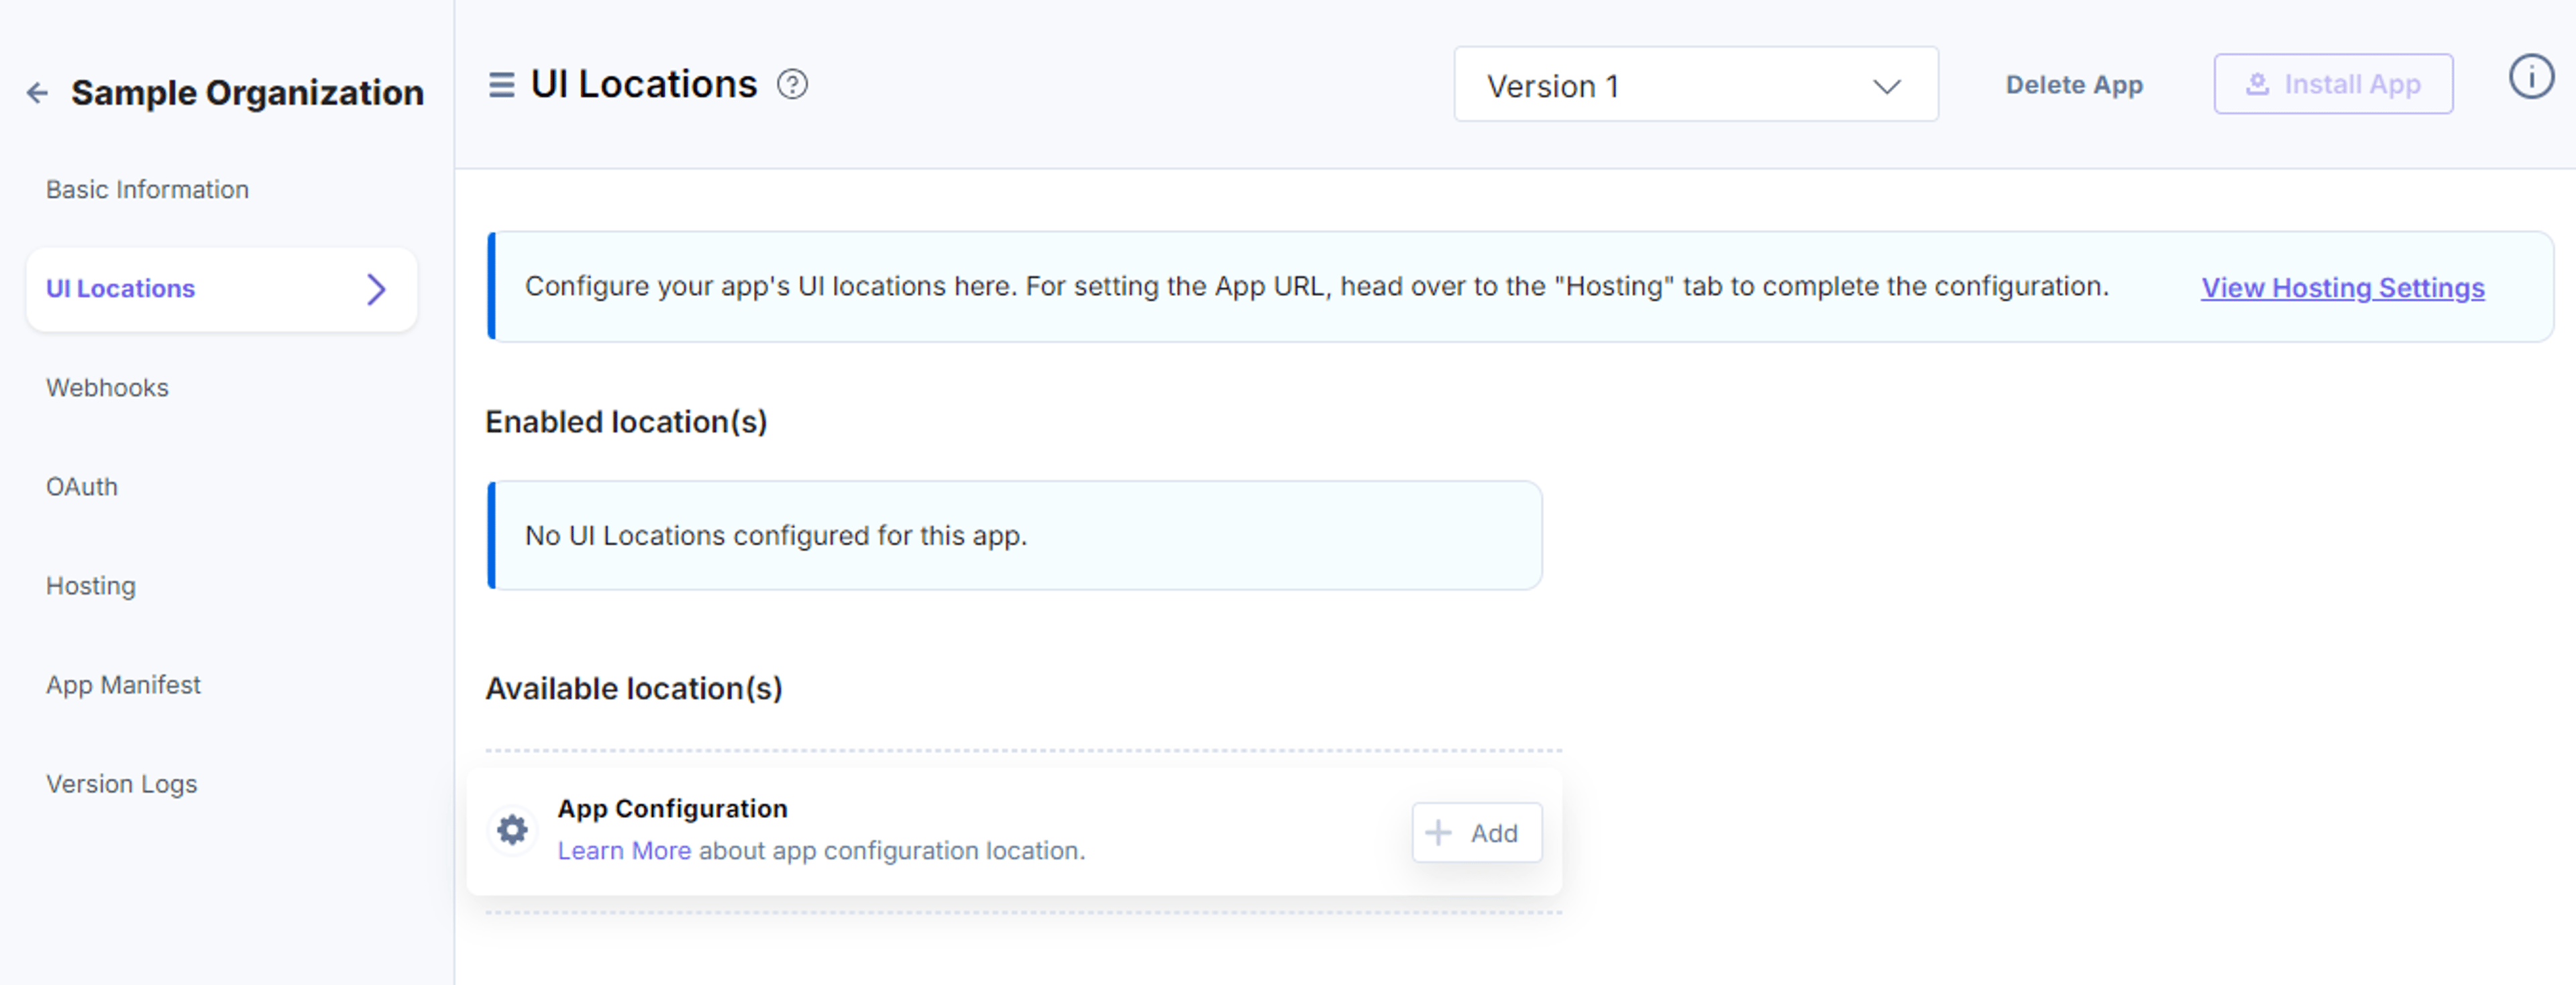This screenshot has width=2576, height=985.
Task: Open Basic Information section
Action: [147, 190]
